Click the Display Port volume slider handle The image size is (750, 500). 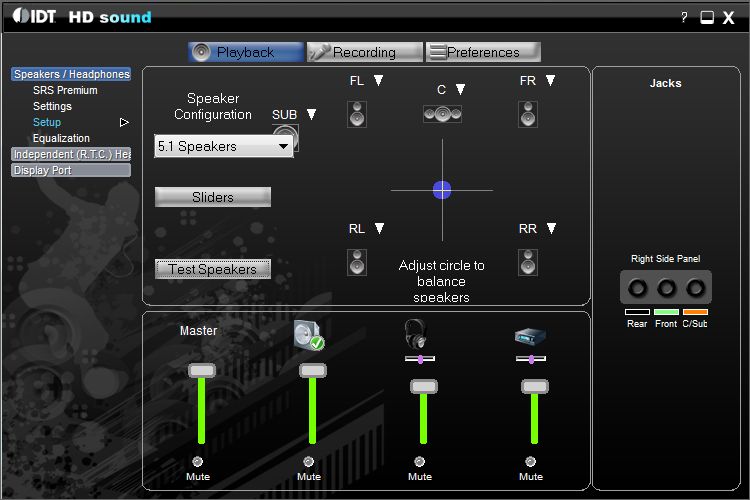535,386
